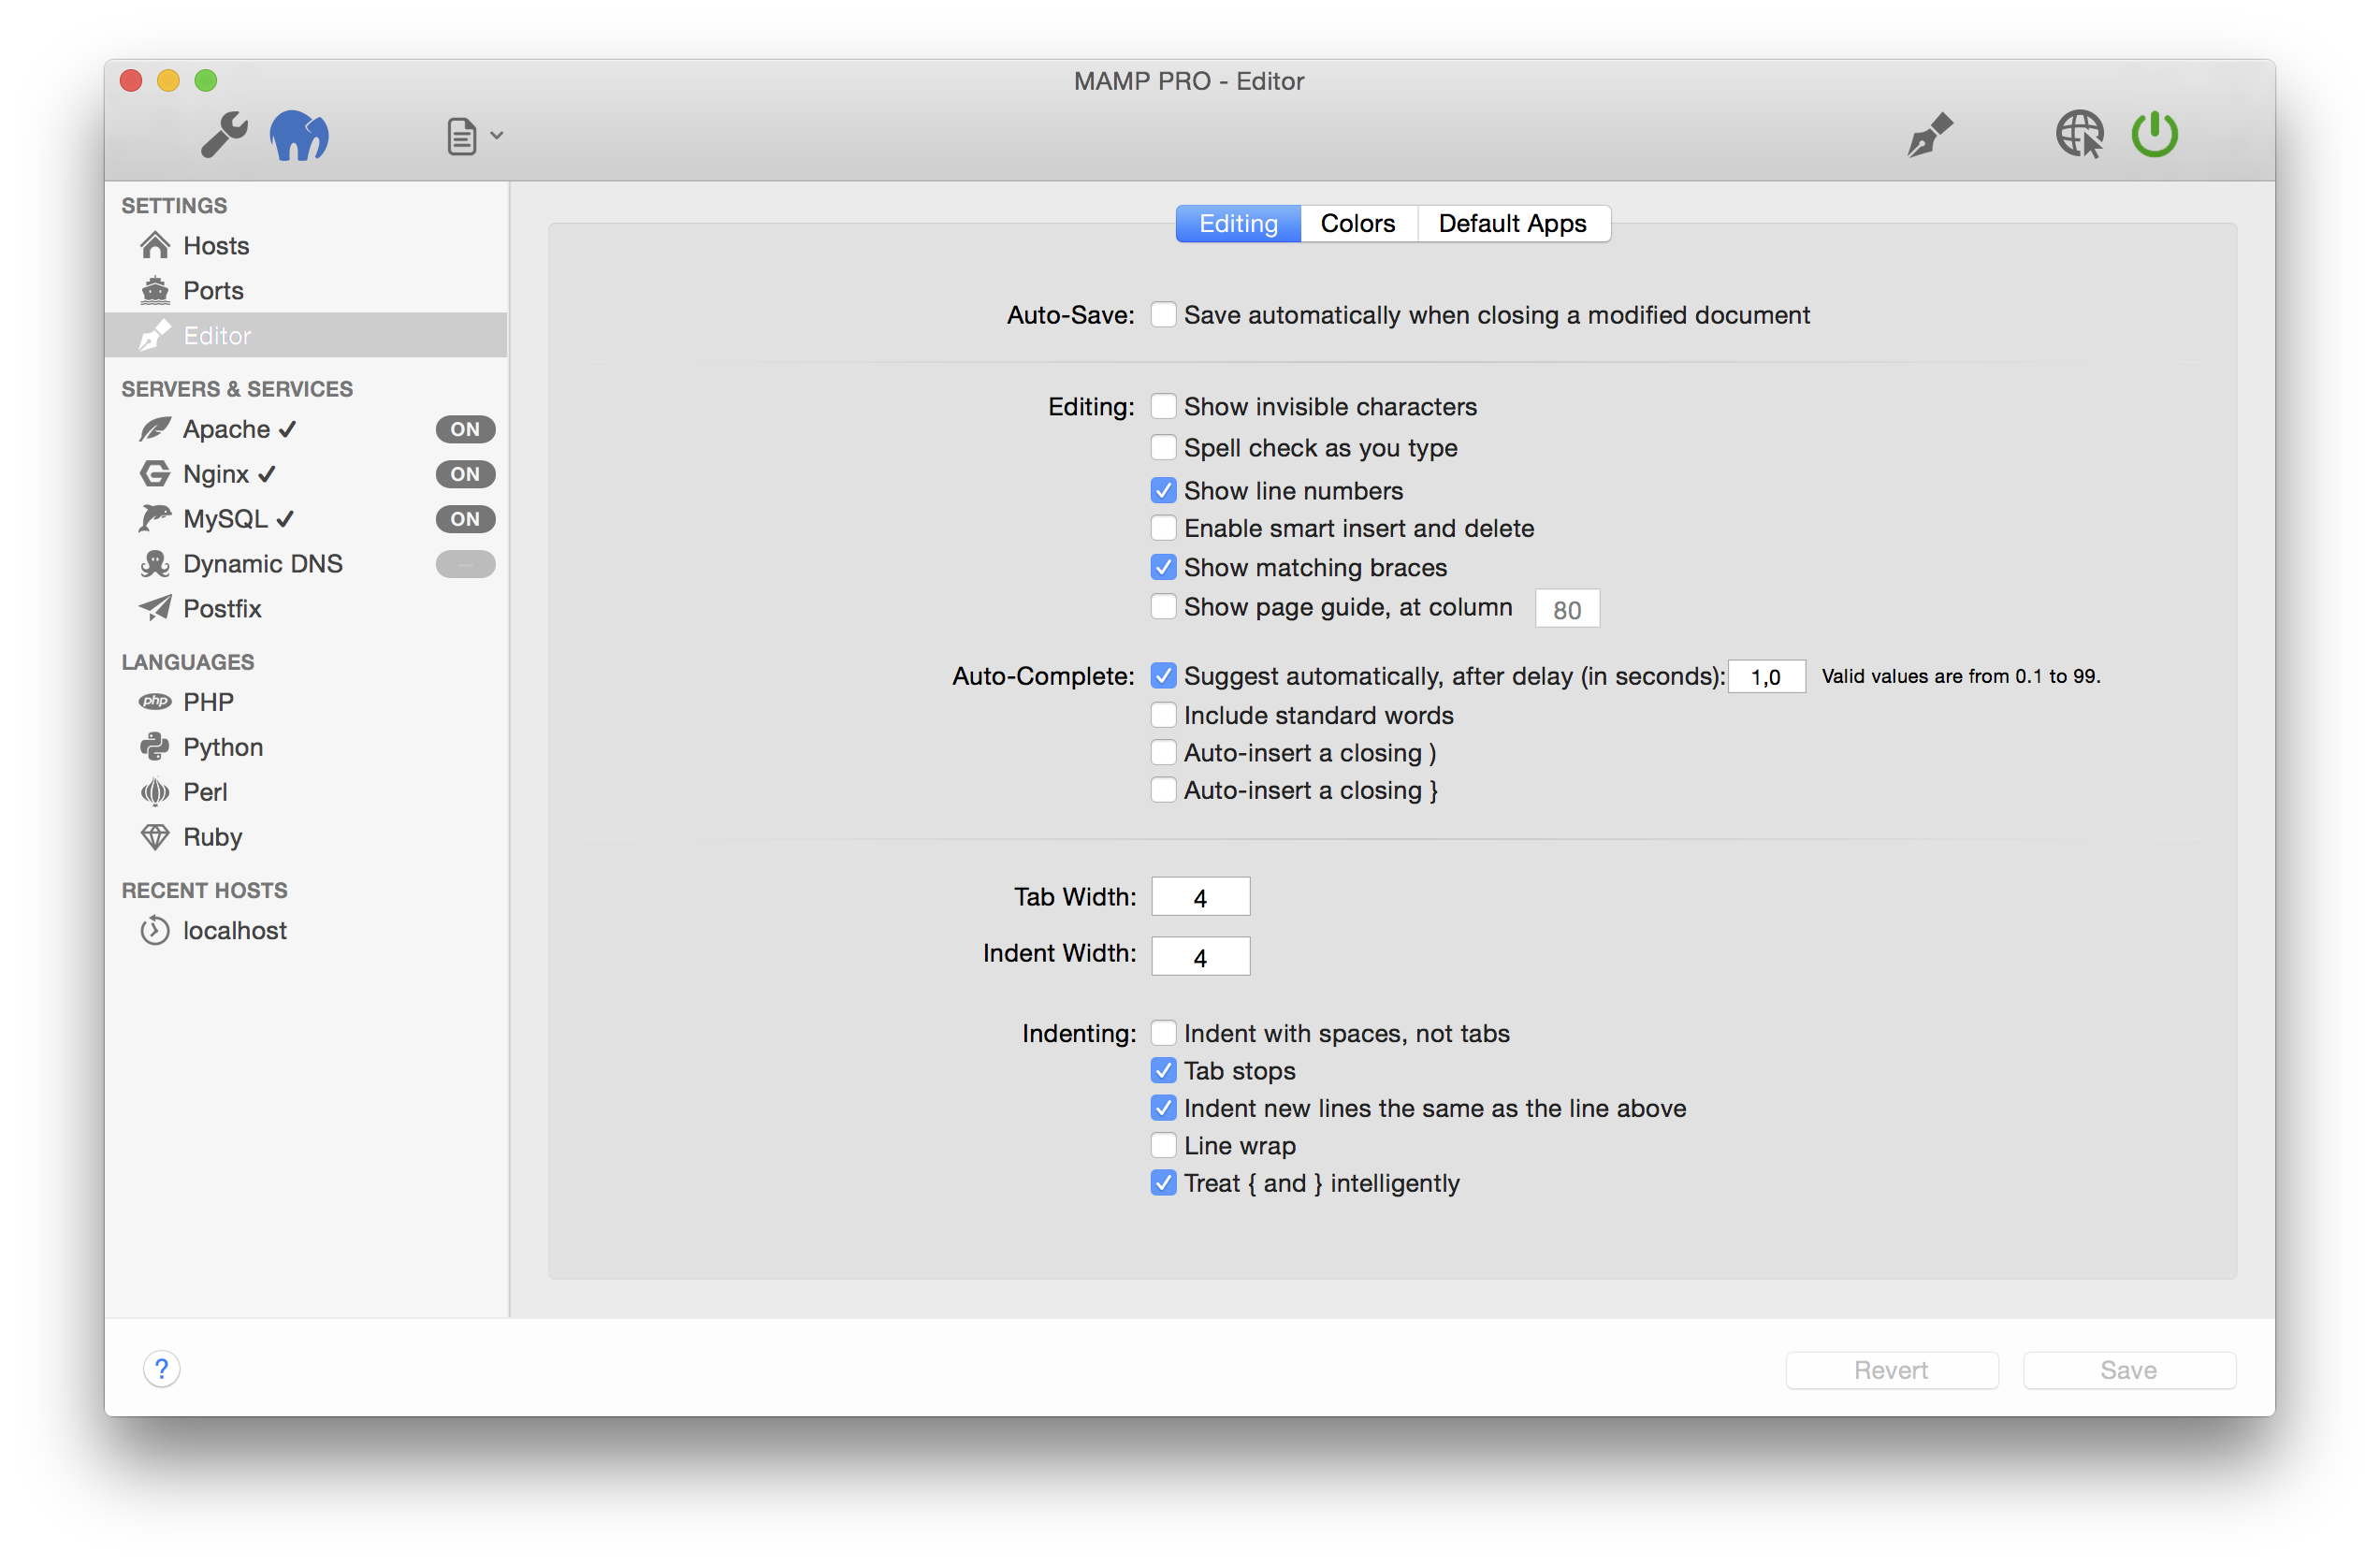
Task: Enable Auto-insert a closing parenthesis
Action: [x=1163, y=752]
